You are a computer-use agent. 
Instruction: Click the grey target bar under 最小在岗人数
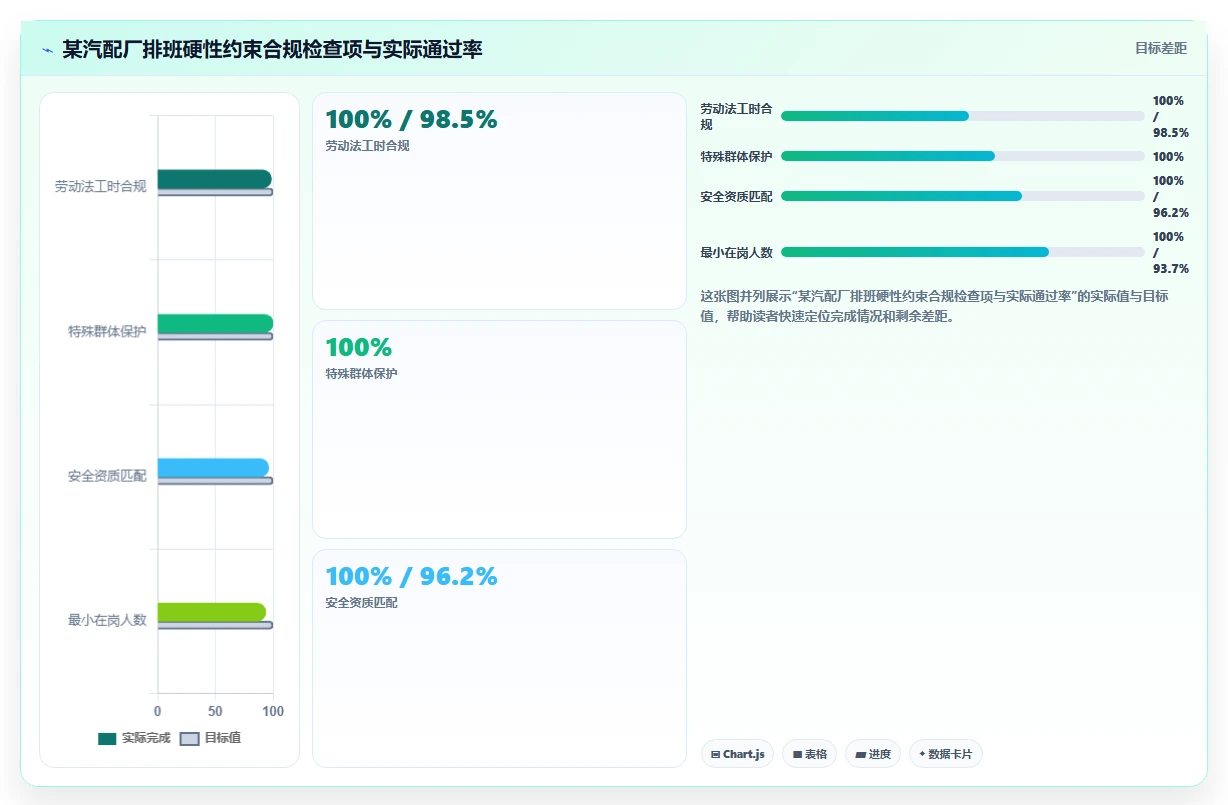point(215,625)
